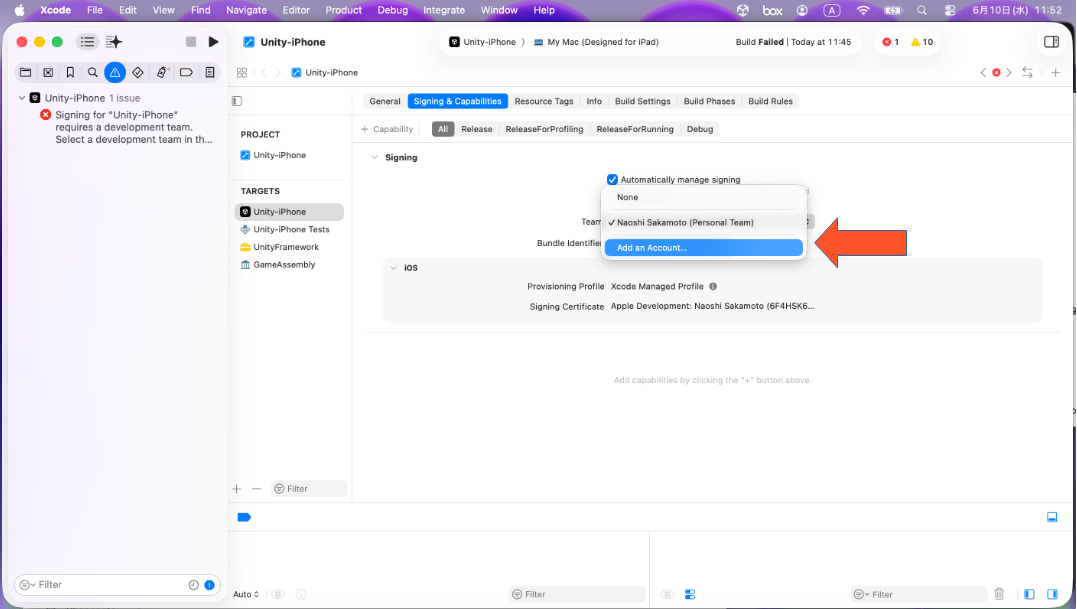
Task: Click the blue breakpoint tag icon
Action: pyautogui.click(x=244, y=517)
